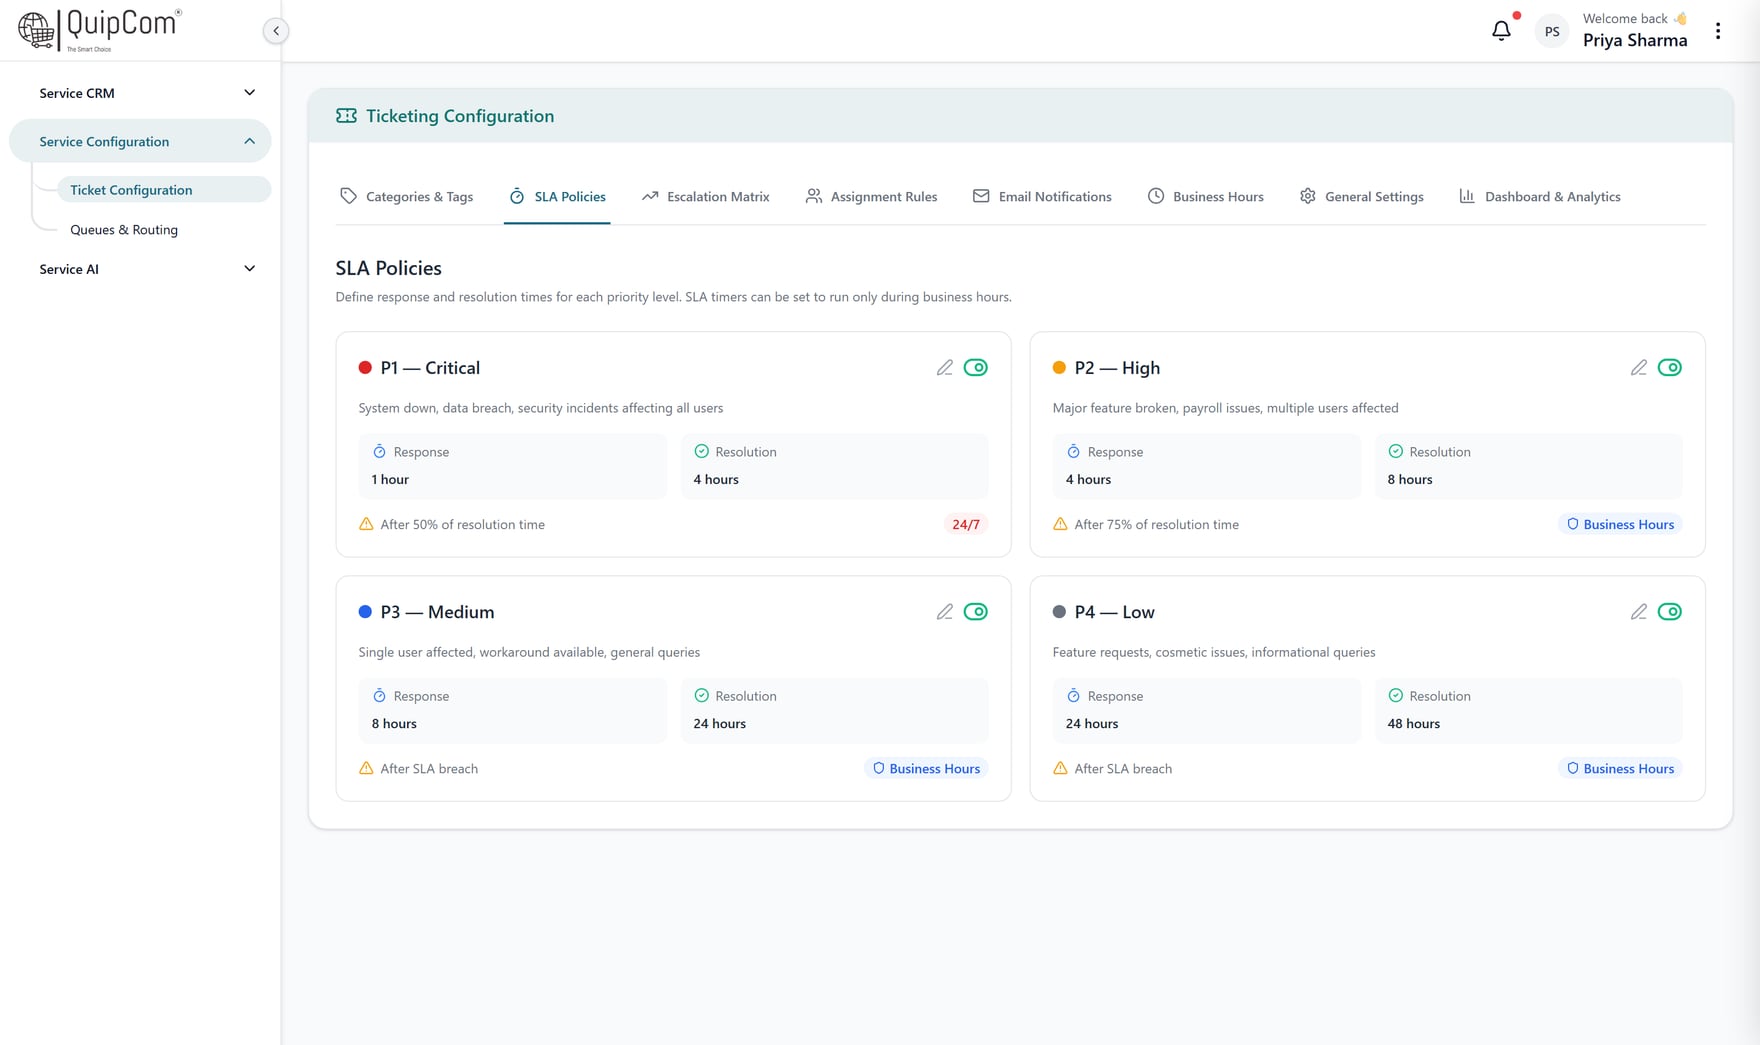This screenshot has width=1760, height=1045.
Task: Toggle the P1 Critical policy switch
Action: click(976, 368)
